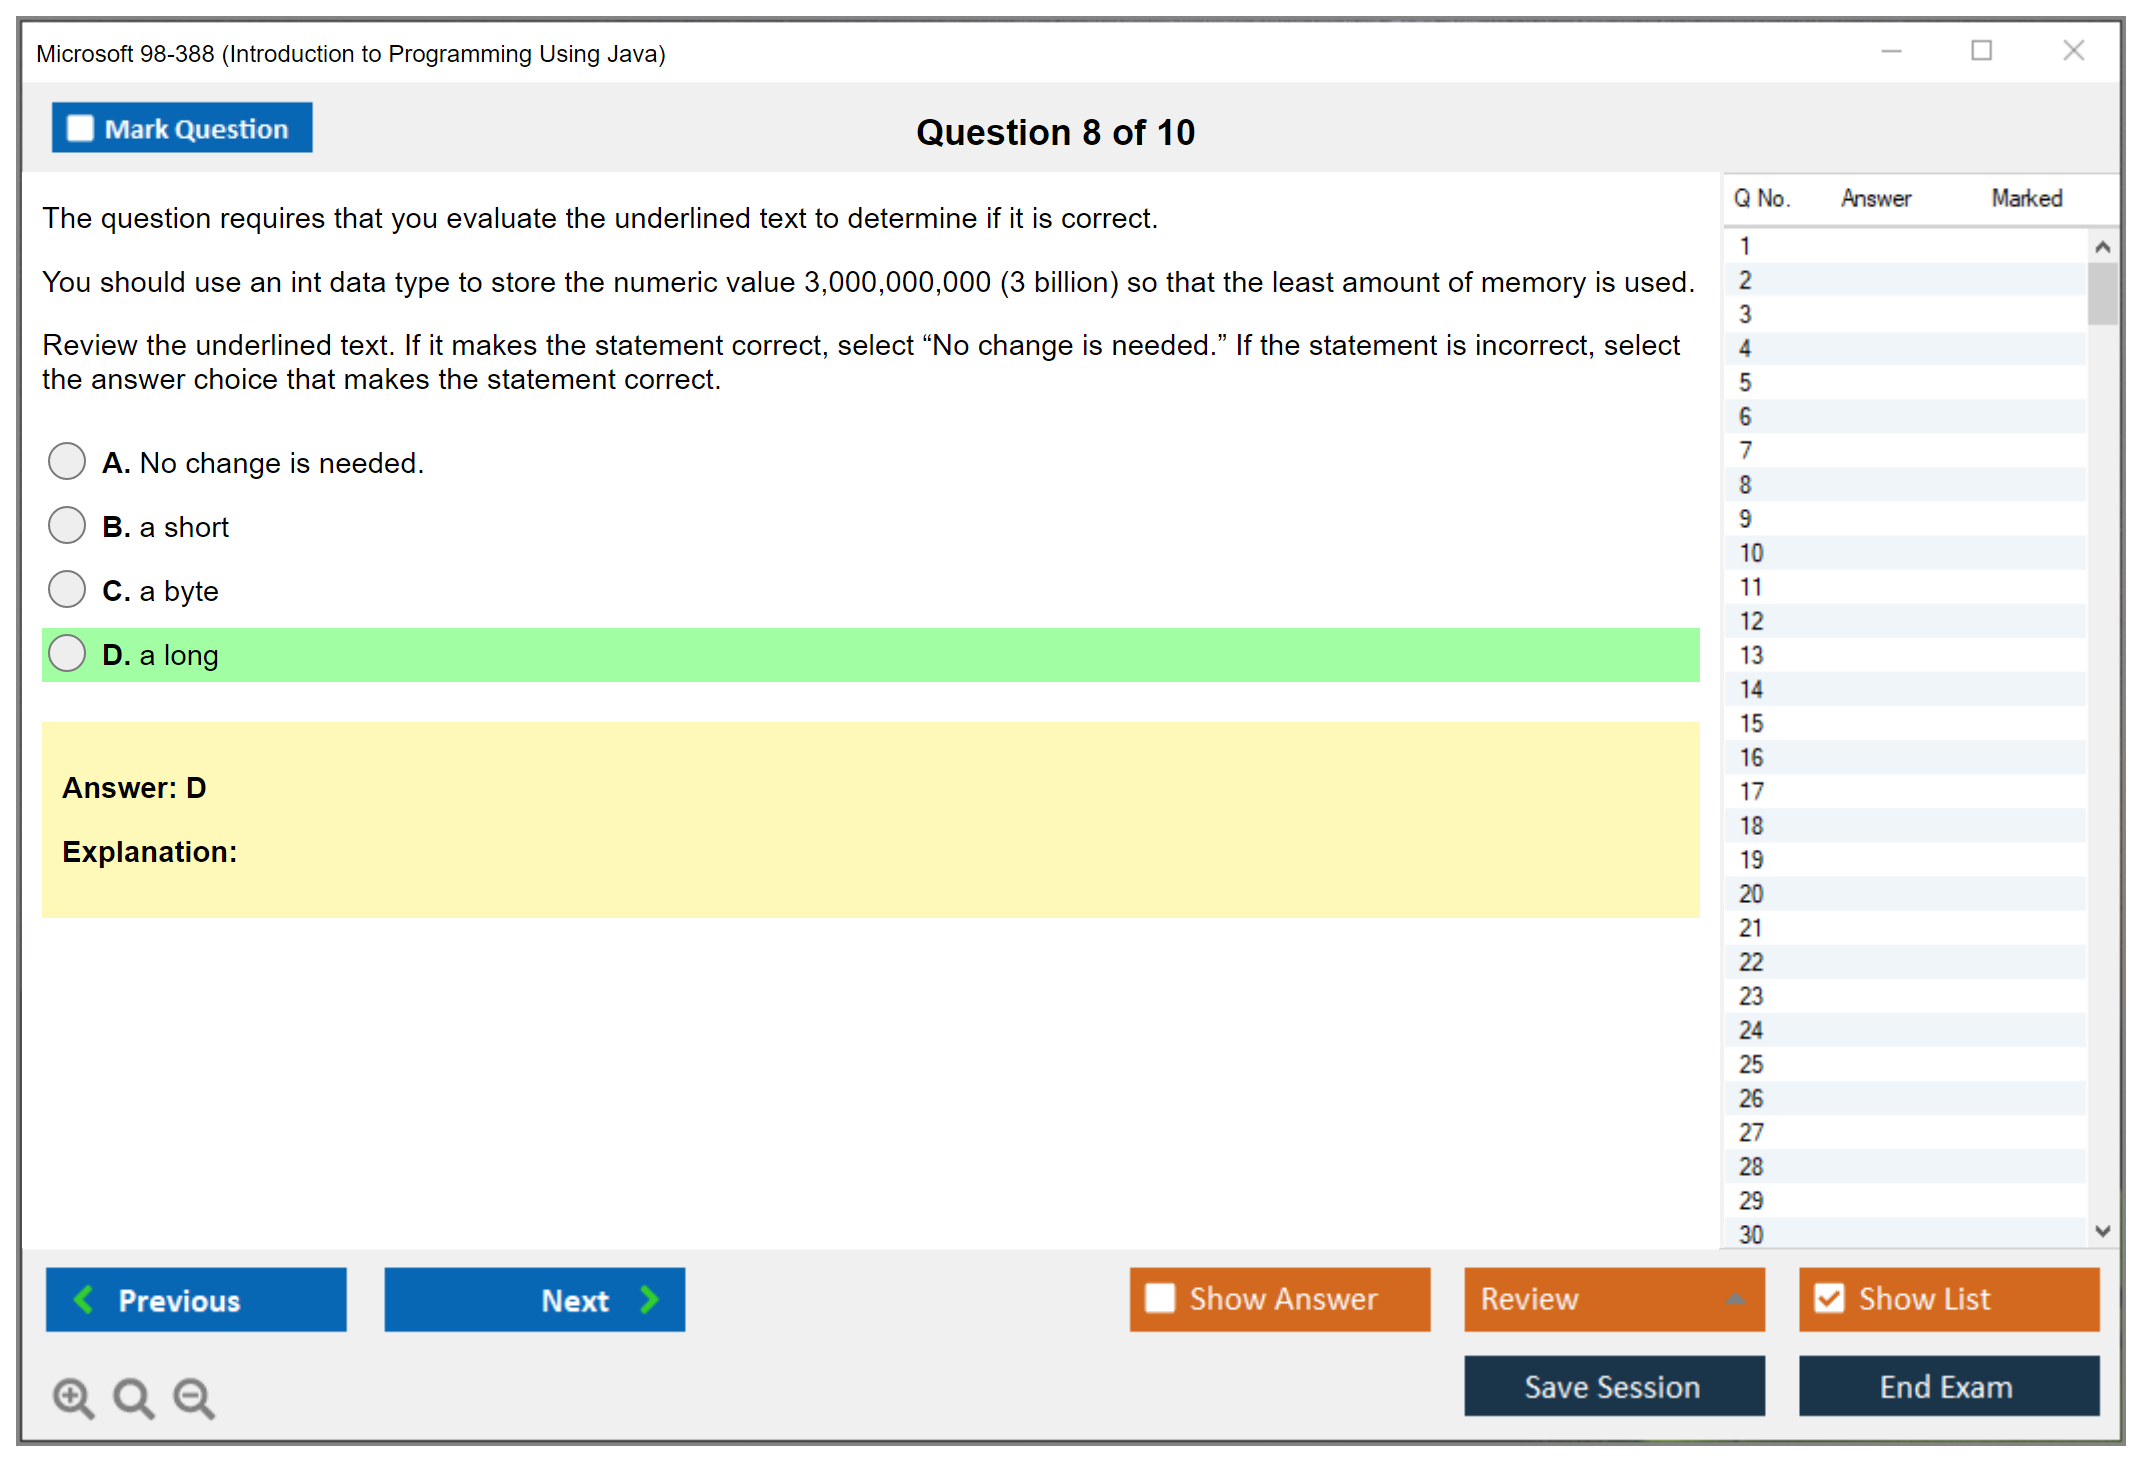Select option A No change is needed

point(67,462)
